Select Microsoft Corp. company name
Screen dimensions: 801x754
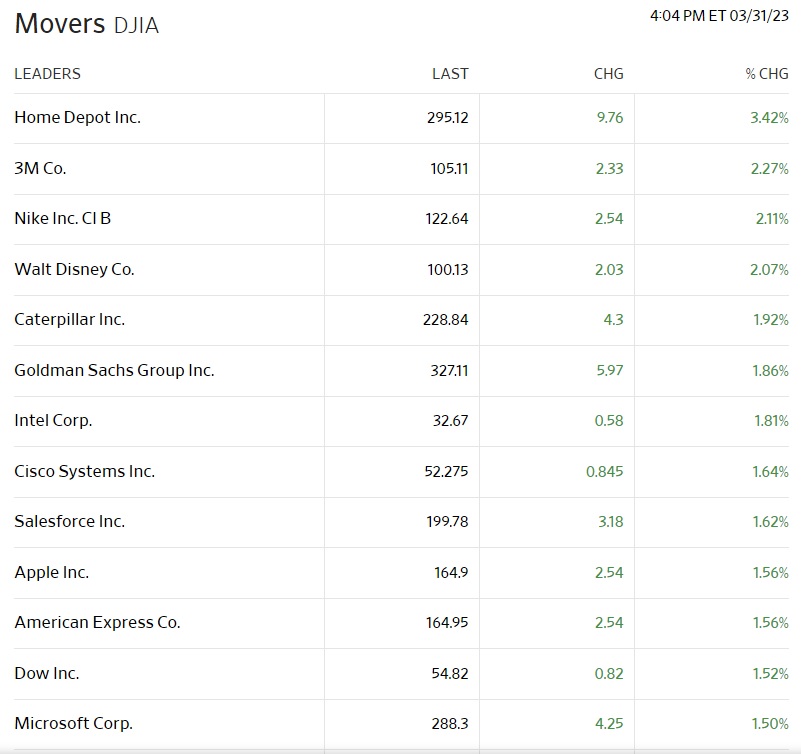tap(74, 723)
